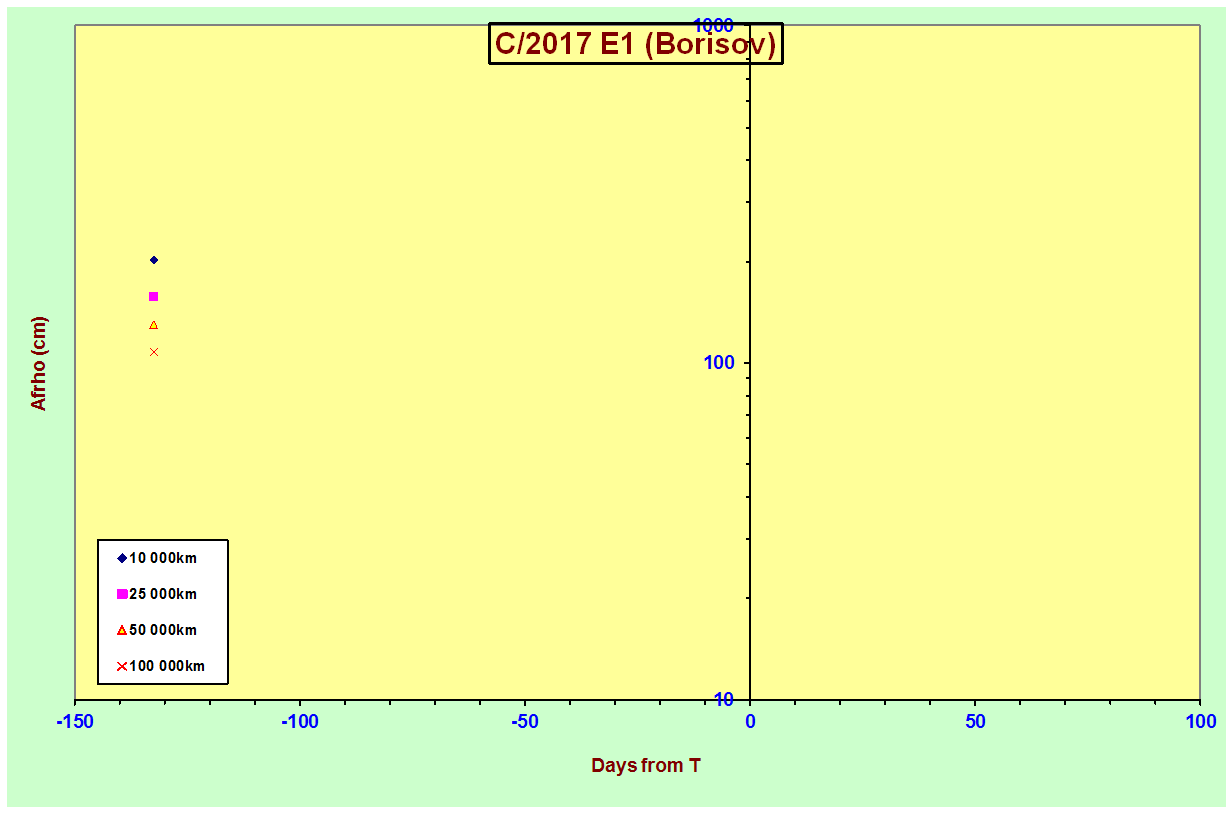1231x813 pixels.
Task: Click the 10 y-axis value label
Action: pyautogui.click(x=723, y=698)
